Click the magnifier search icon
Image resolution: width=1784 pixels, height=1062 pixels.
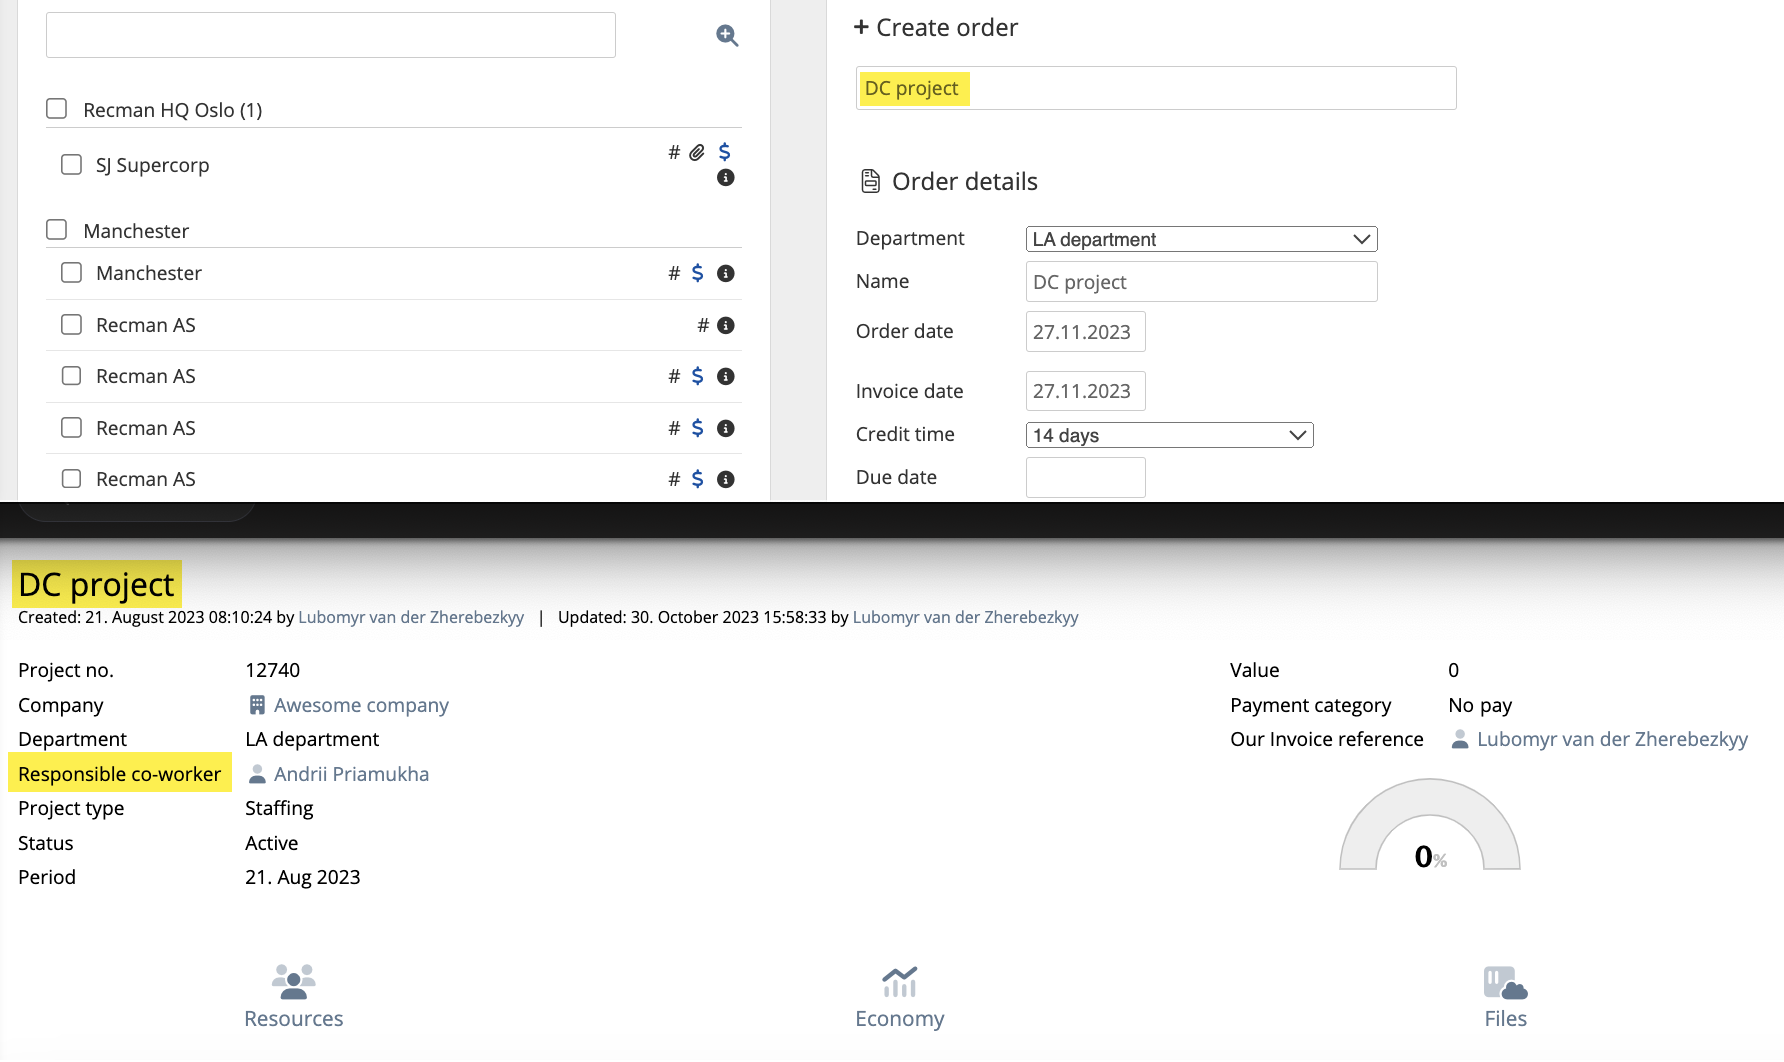tap(727, 36)
